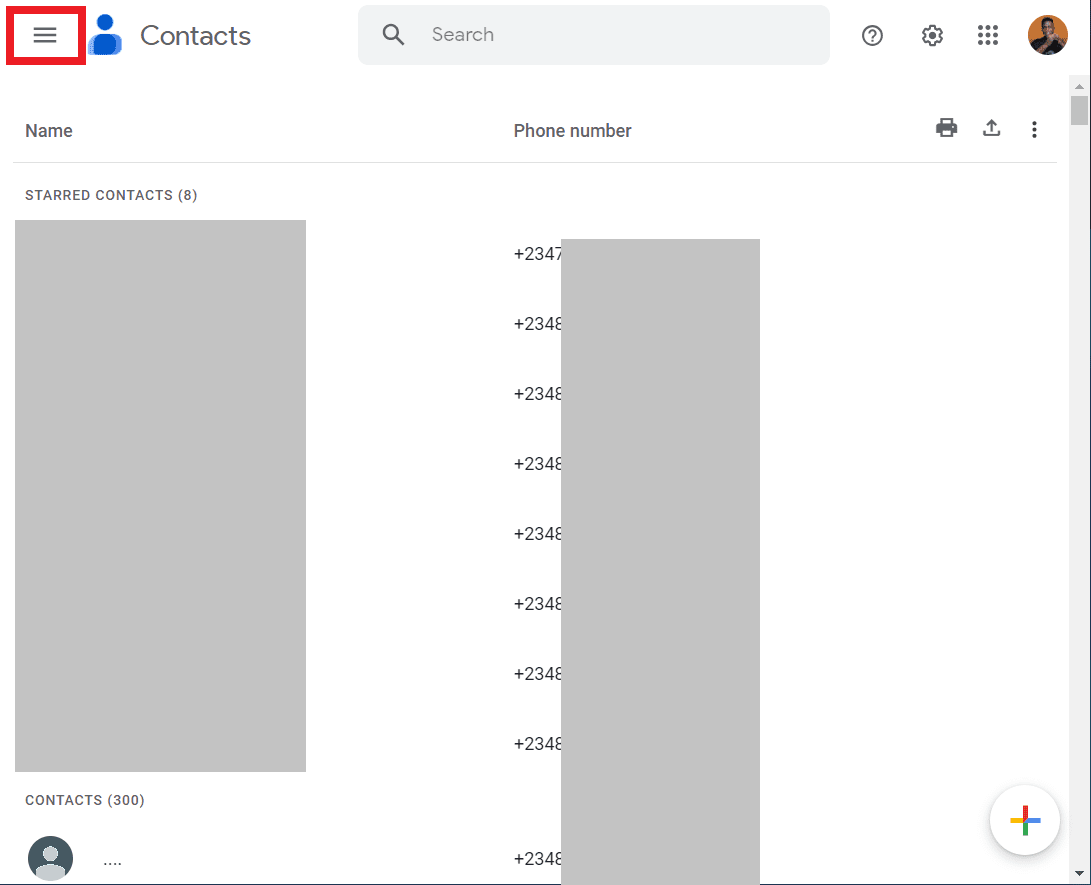Open the main menu hamburger icon
1091x885 pixels.
point(45,36)
